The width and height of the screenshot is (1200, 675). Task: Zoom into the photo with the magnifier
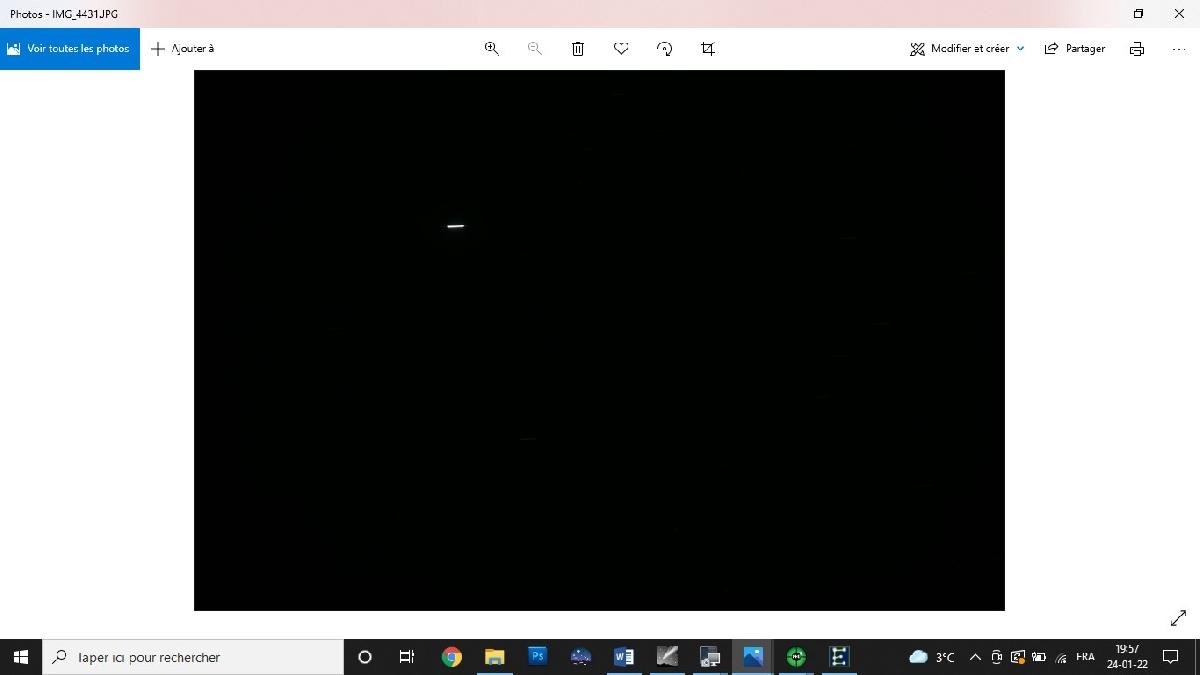coord(491,48)
